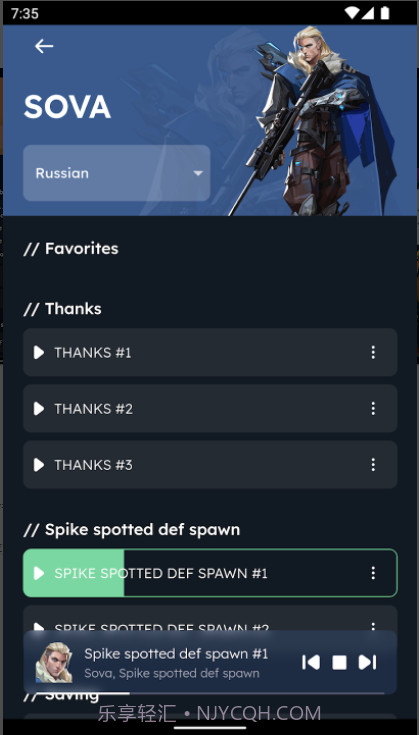Open more options for THANKS #3

(x=373, y=465)
